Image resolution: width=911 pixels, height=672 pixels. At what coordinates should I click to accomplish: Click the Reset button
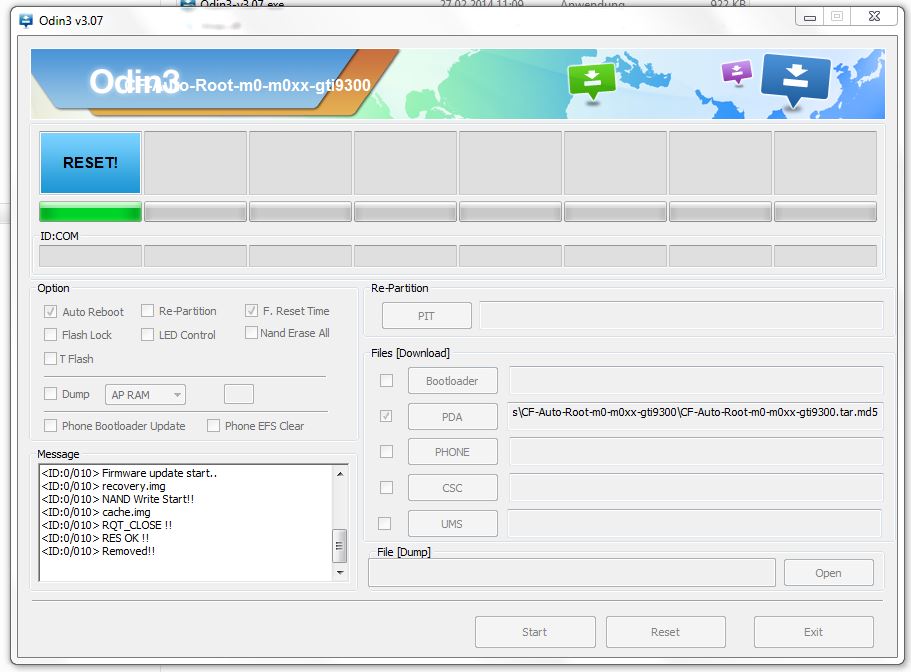[x=666, y=632]
